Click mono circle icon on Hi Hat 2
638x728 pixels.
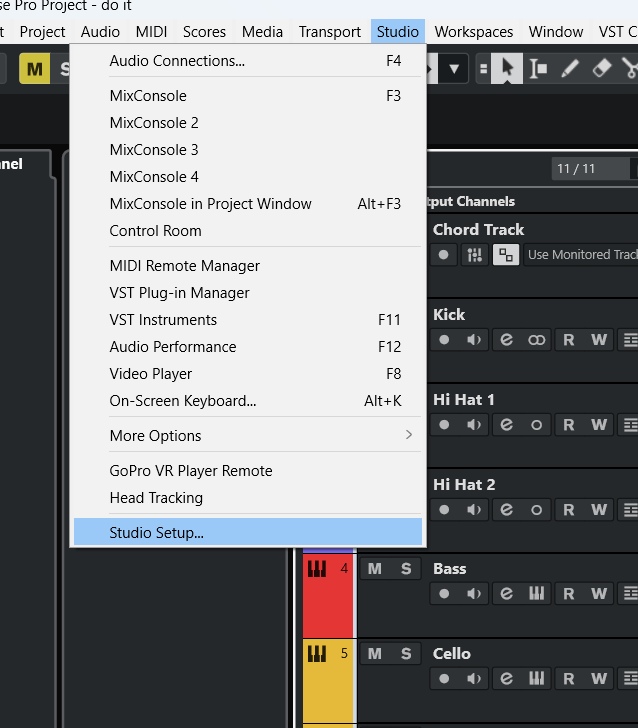[536, 510]
